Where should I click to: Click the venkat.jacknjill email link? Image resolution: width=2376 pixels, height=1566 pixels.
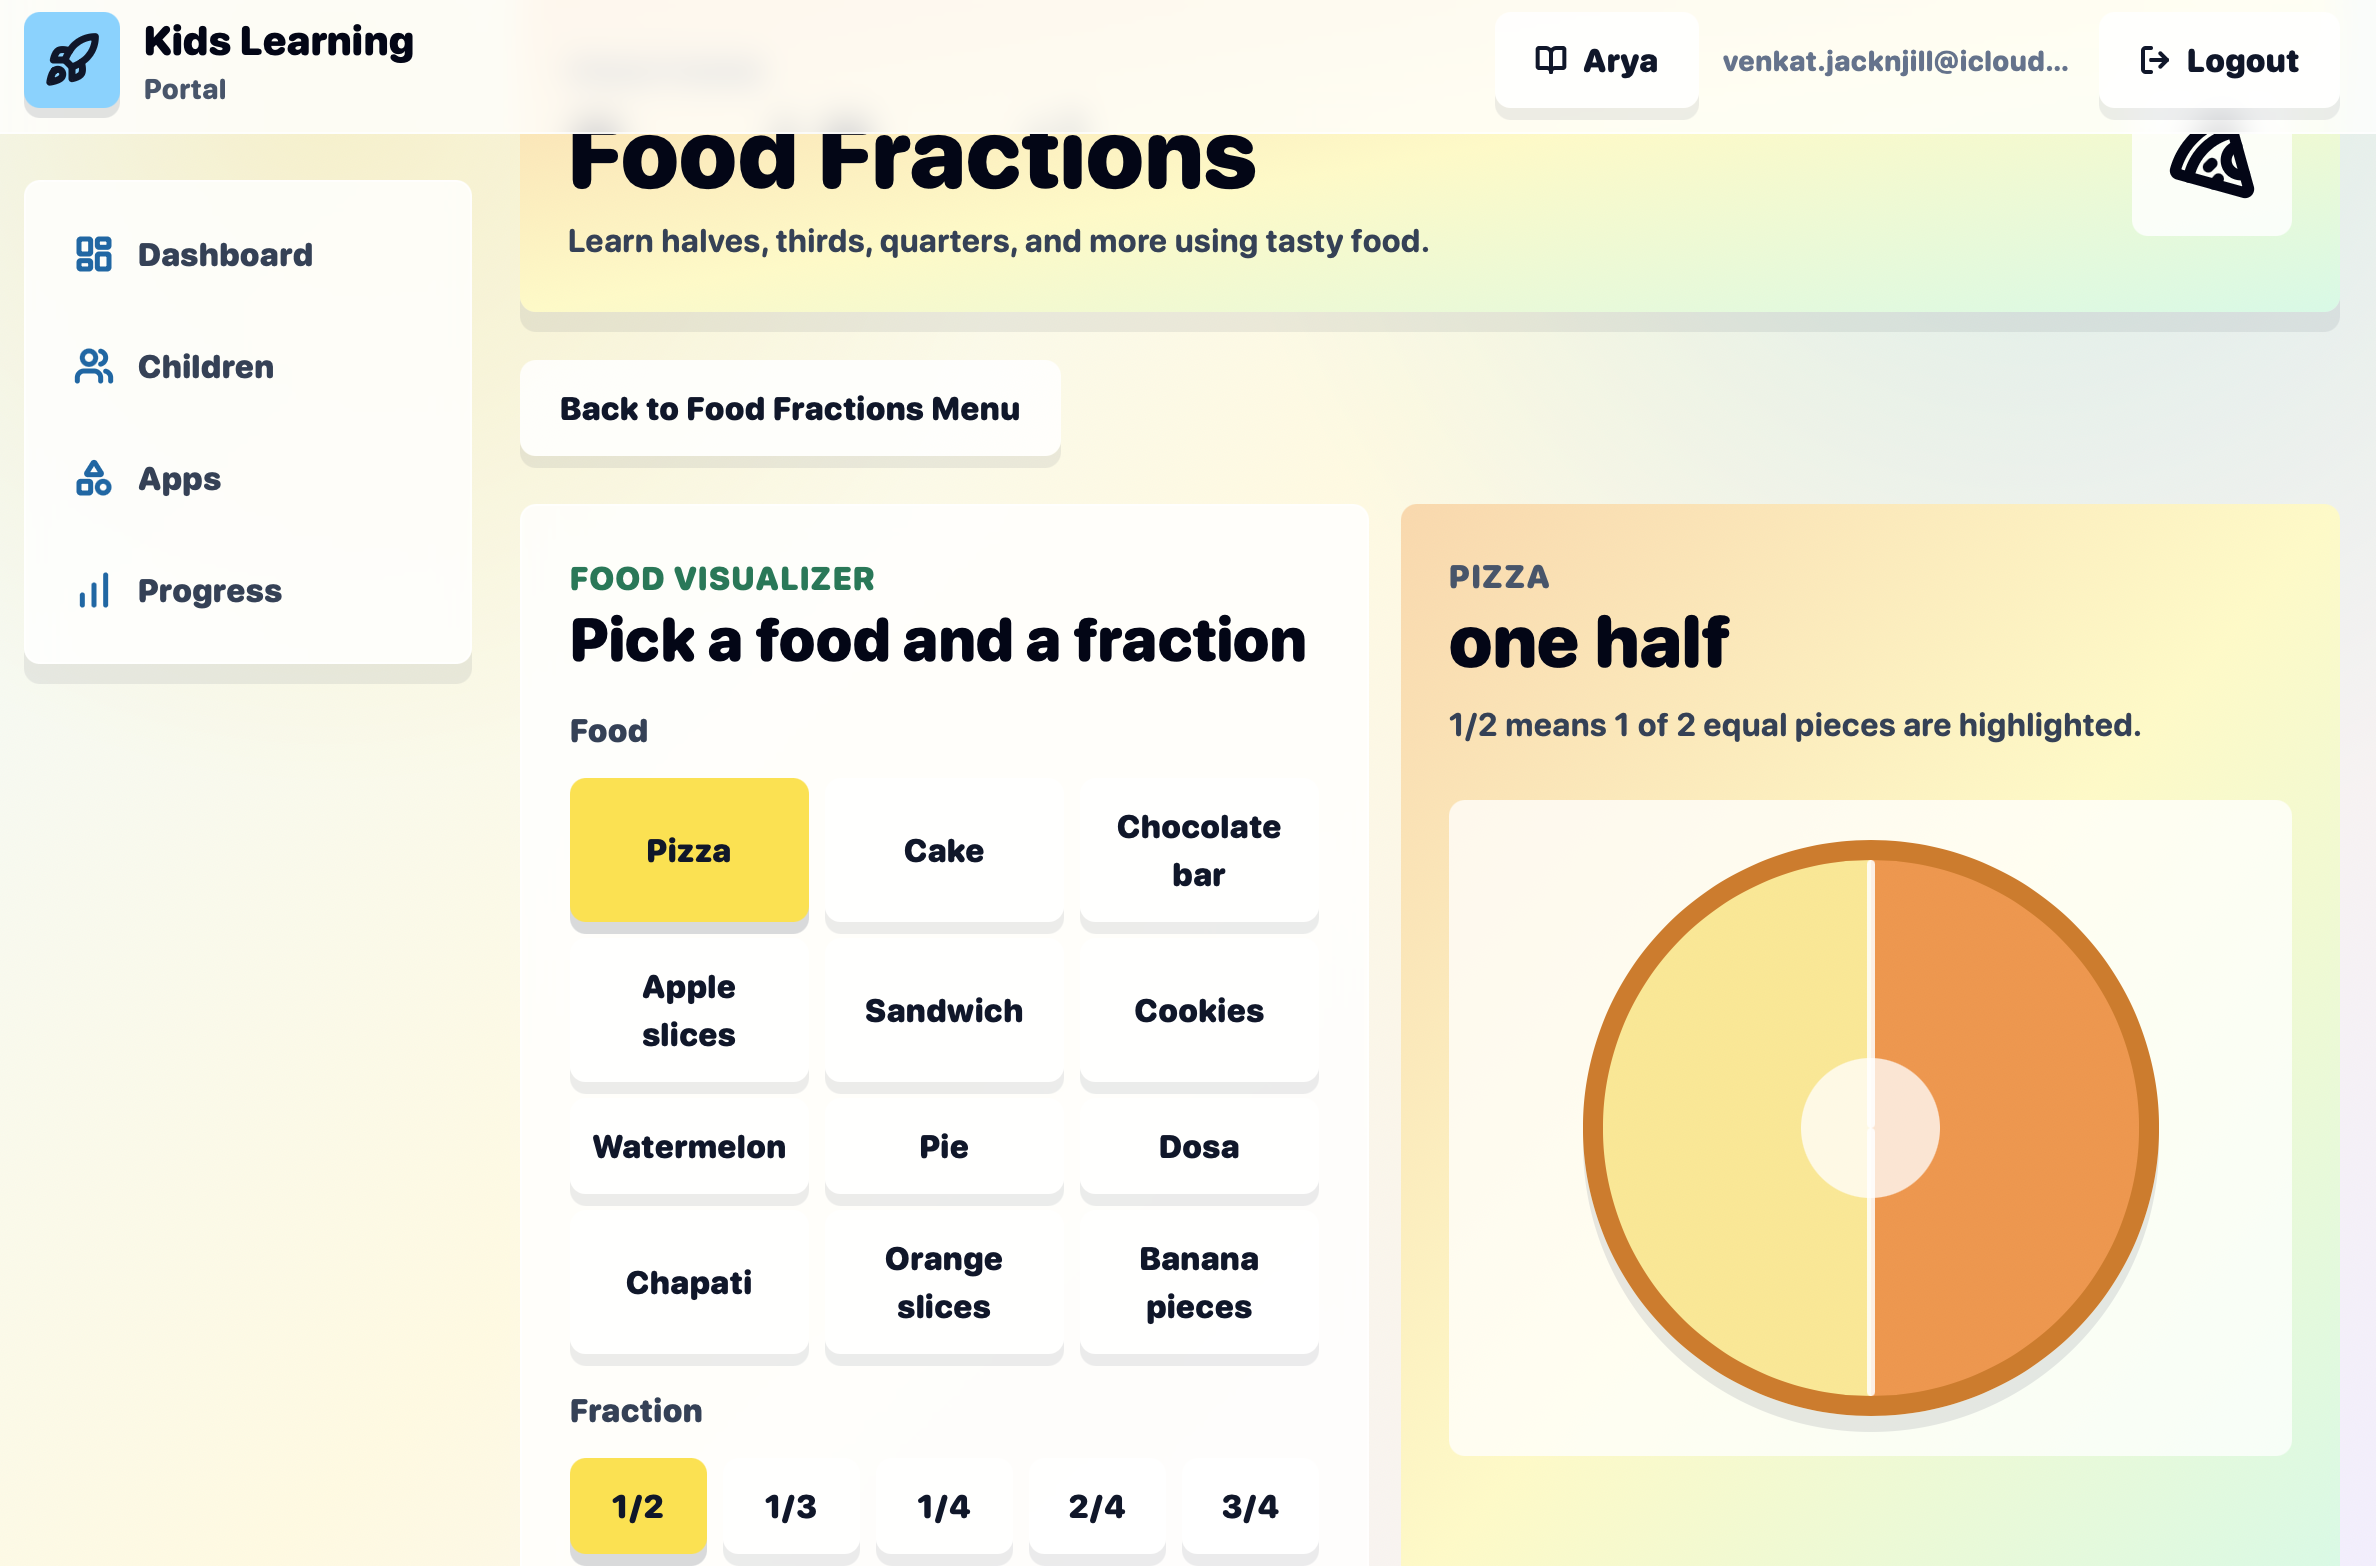pos(1895,61)
